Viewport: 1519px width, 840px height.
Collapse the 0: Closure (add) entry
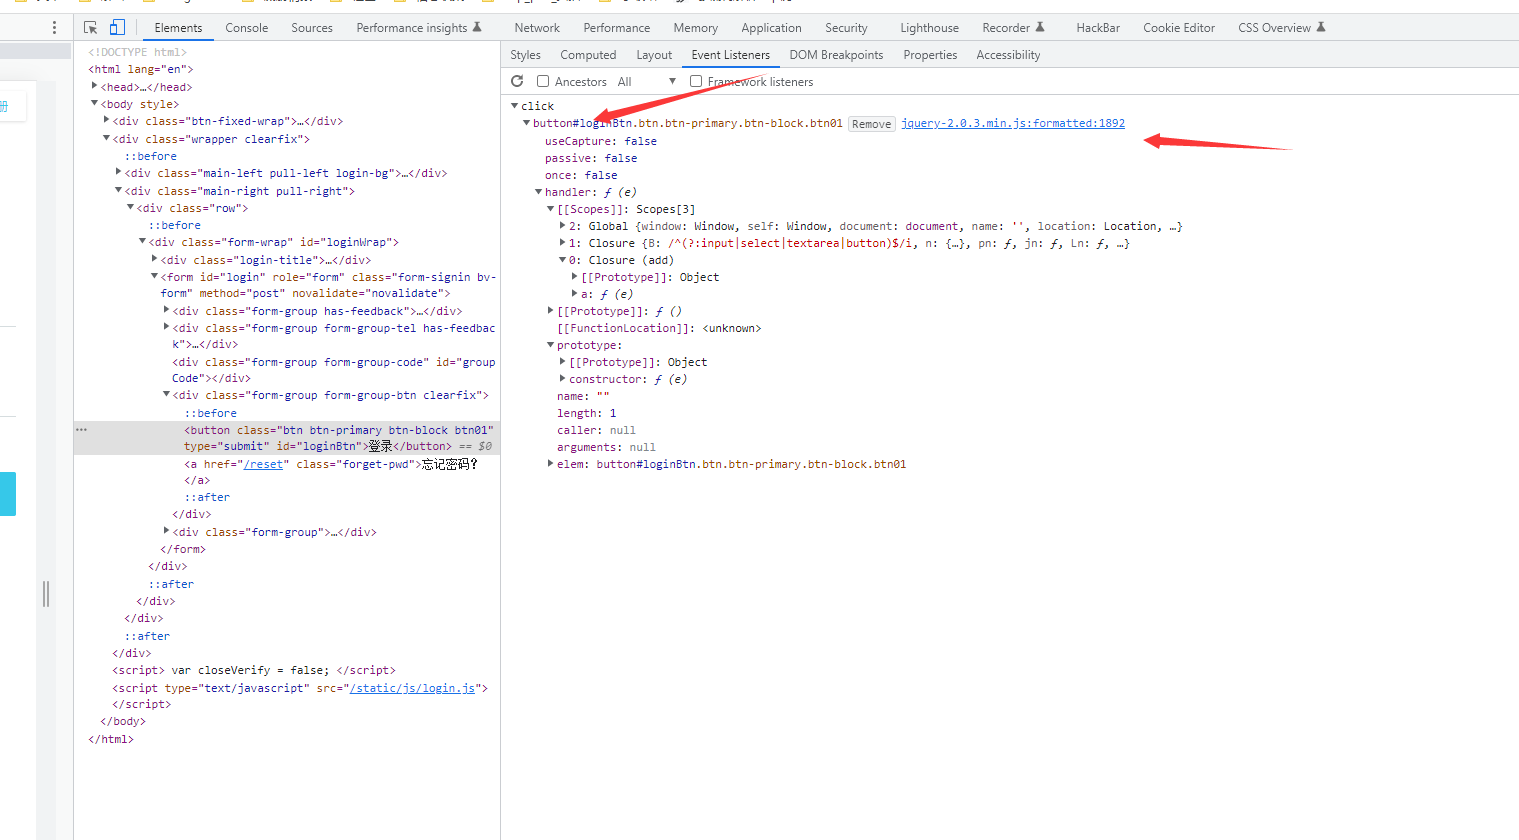(563, 260)
